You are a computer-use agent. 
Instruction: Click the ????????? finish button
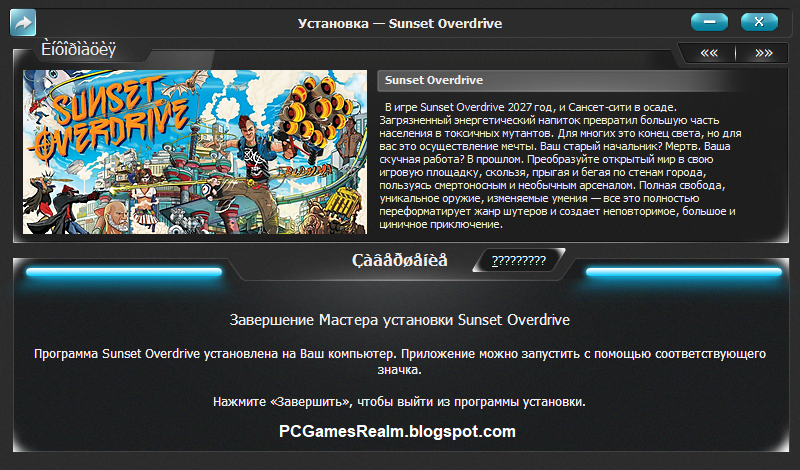tap(518, 261)
